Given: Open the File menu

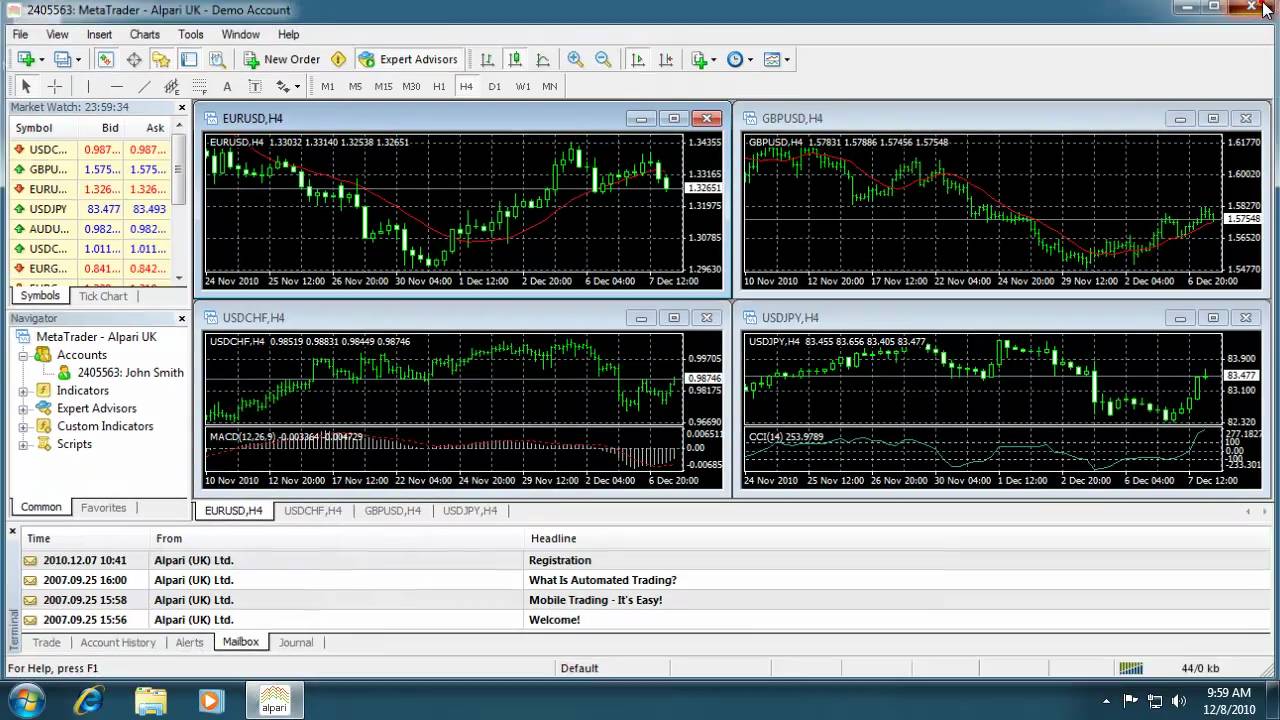Looking at the screenshot, I should coord(20,34).
